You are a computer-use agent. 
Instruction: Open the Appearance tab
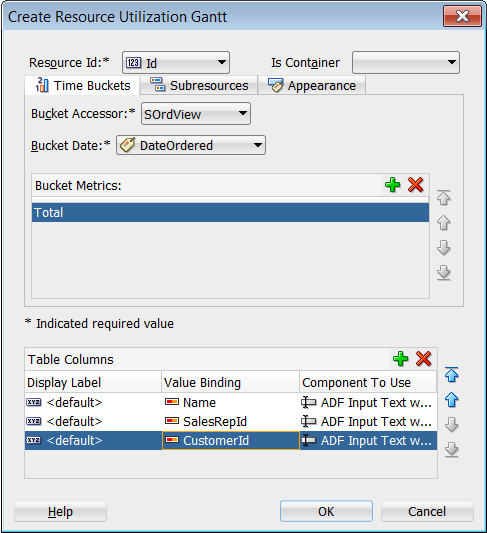tap(312, 85)
